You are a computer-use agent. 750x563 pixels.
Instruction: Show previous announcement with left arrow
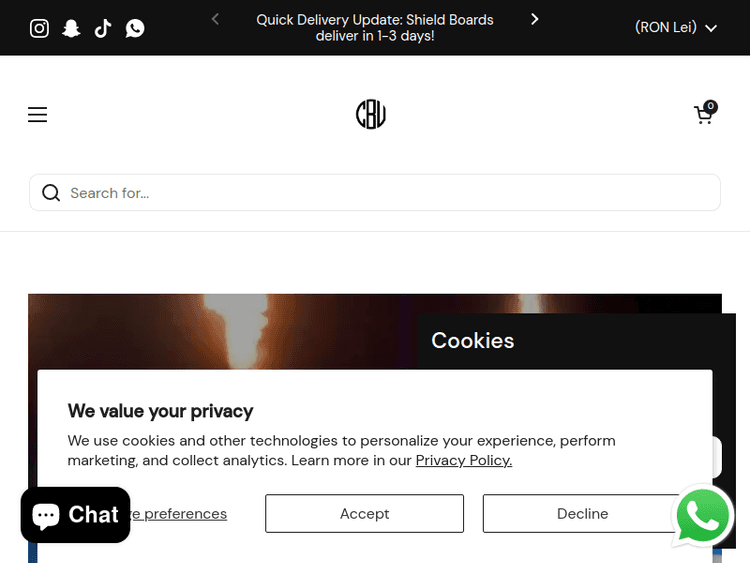point(215,19)
